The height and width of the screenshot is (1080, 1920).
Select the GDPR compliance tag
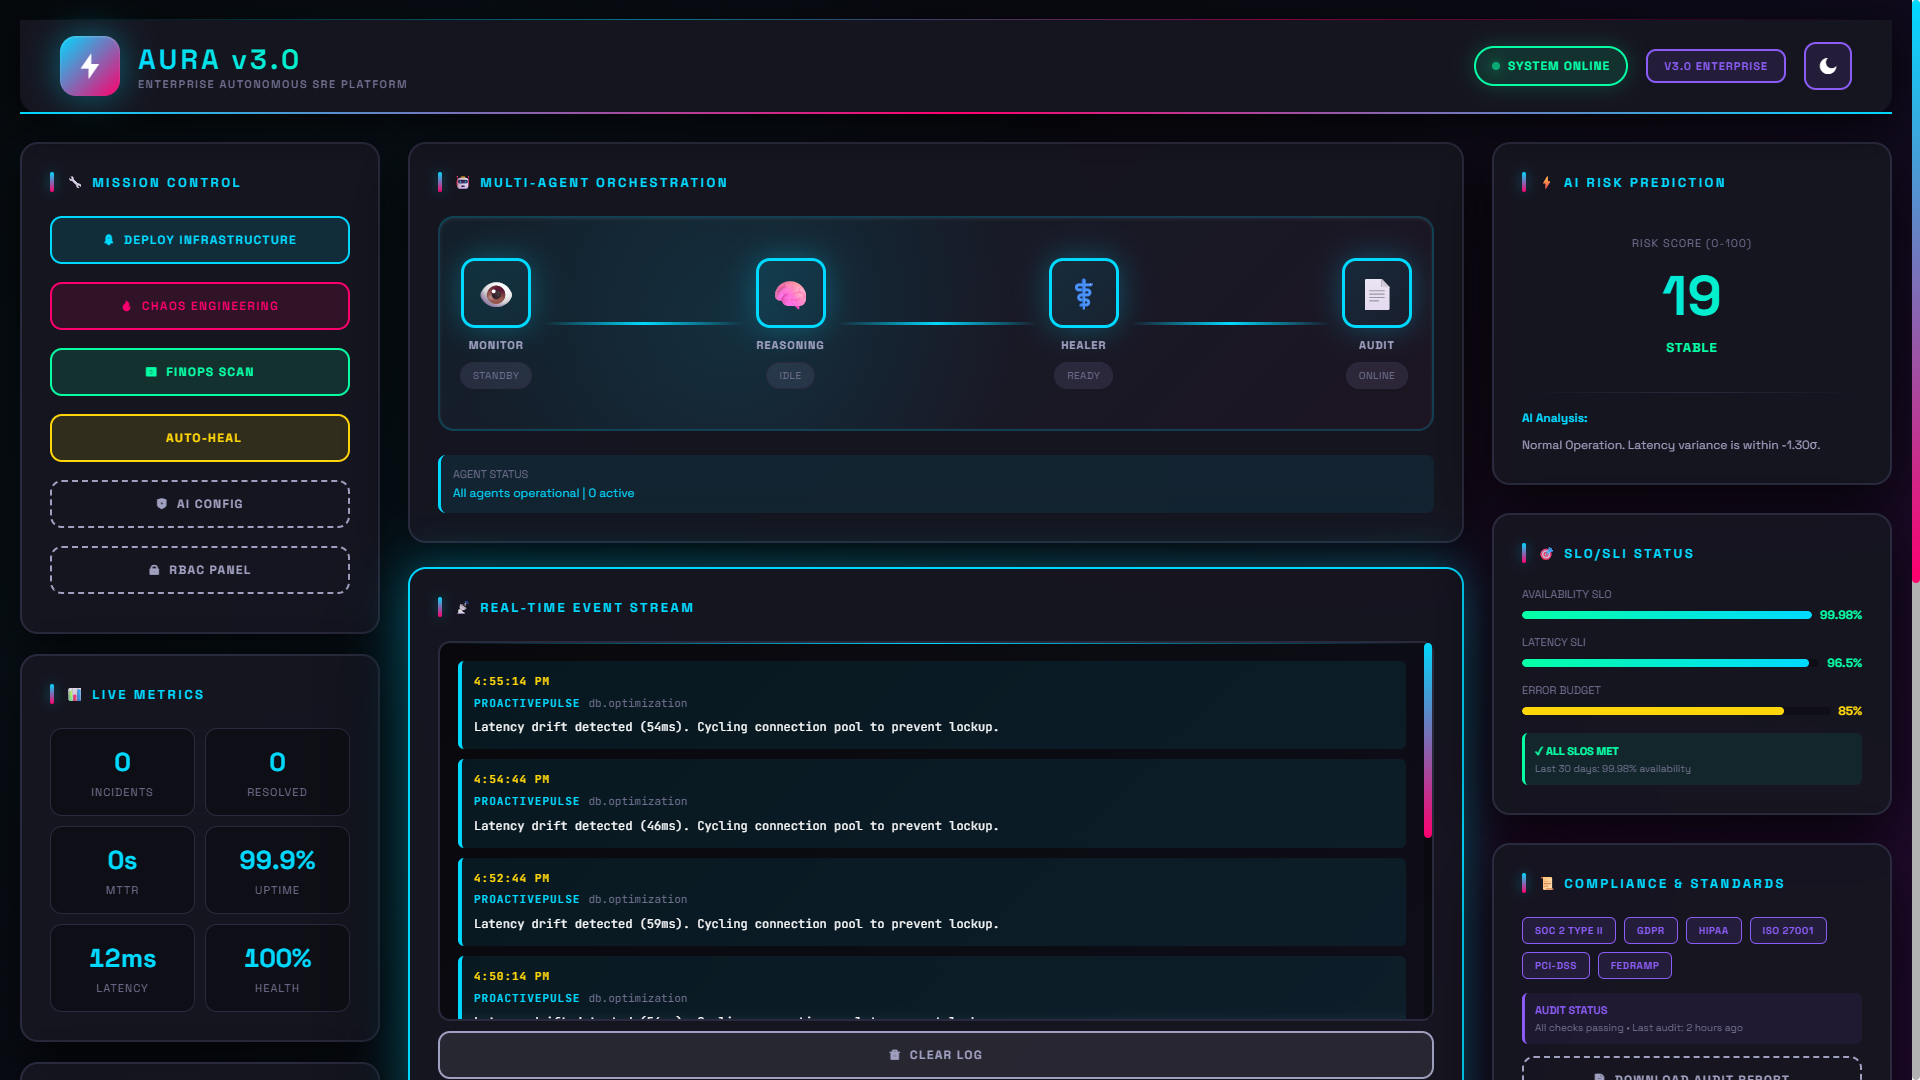1650,931
